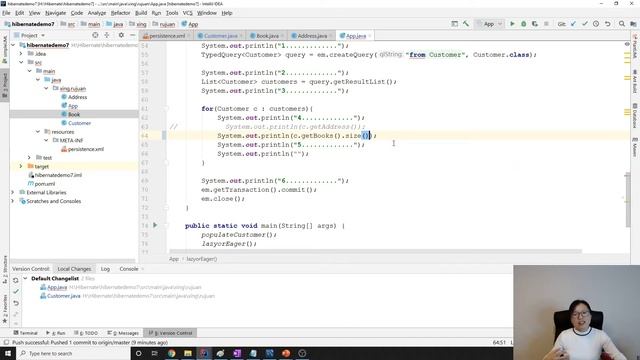This screenshot has height=360, width=640.
Task: Open the Refactor menu
Action: [x=120, y=13]
